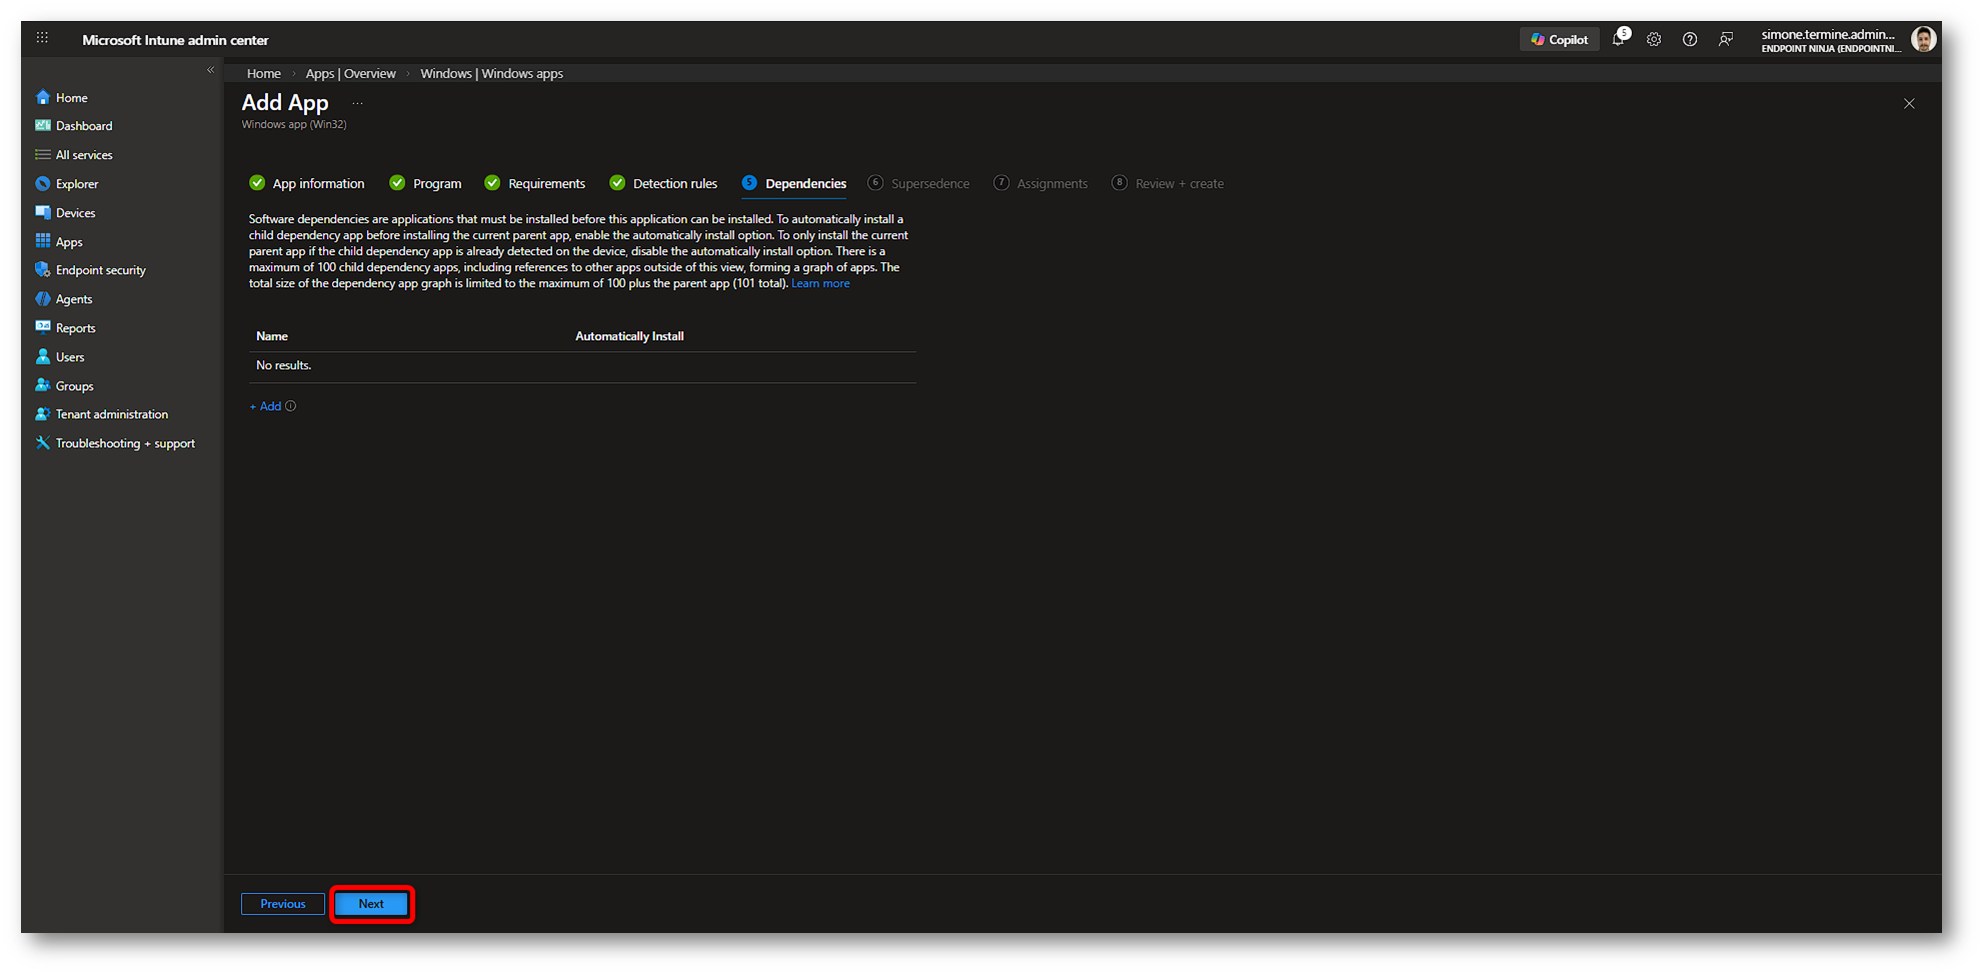Click the Troubleshooting + support wrench icon
This screenshot has width=1984, height=975.
point(43,443)
